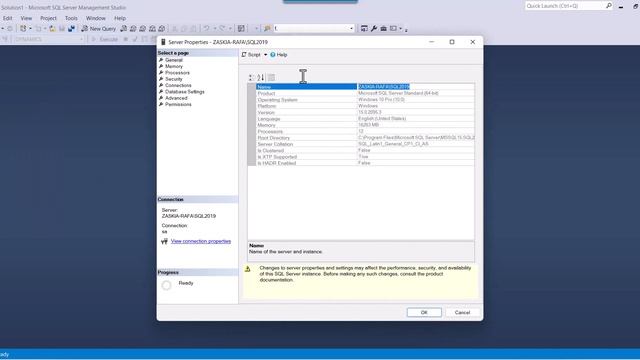The image size is (640, 360).
Task: Click the Alphabetical sort icon in grid
Action: pyautogui.click(x=261, y=78)
